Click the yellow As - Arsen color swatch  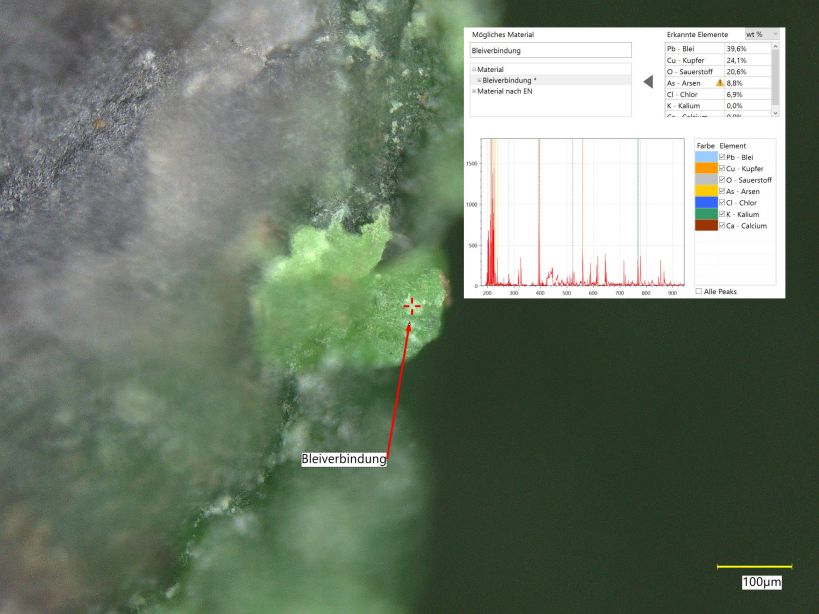(706, 191)
